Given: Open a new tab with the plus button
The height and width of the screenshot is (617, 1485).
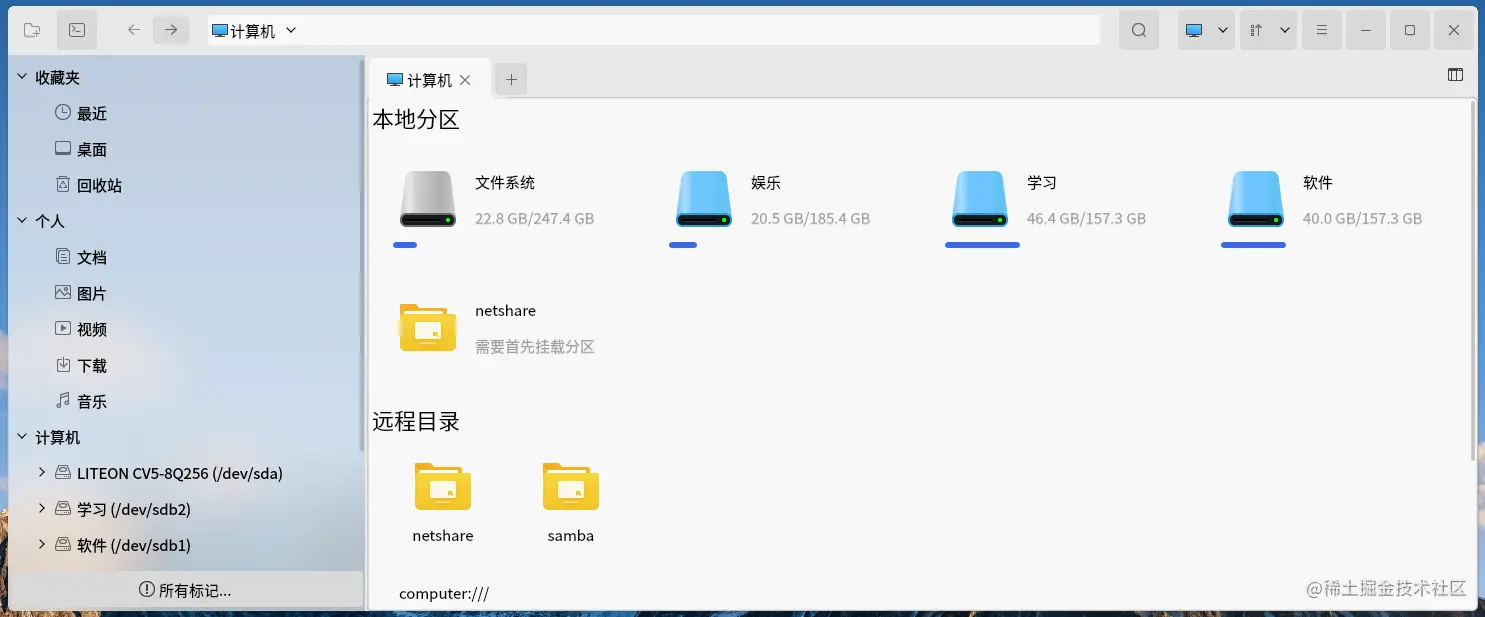Looking at the screenshot, I should pos(511,79).
